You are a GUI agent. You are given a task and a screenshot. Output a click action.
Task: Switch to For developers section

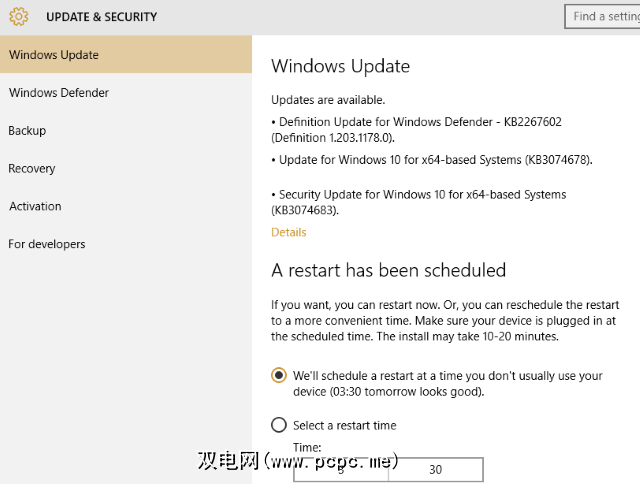(47, 244)
